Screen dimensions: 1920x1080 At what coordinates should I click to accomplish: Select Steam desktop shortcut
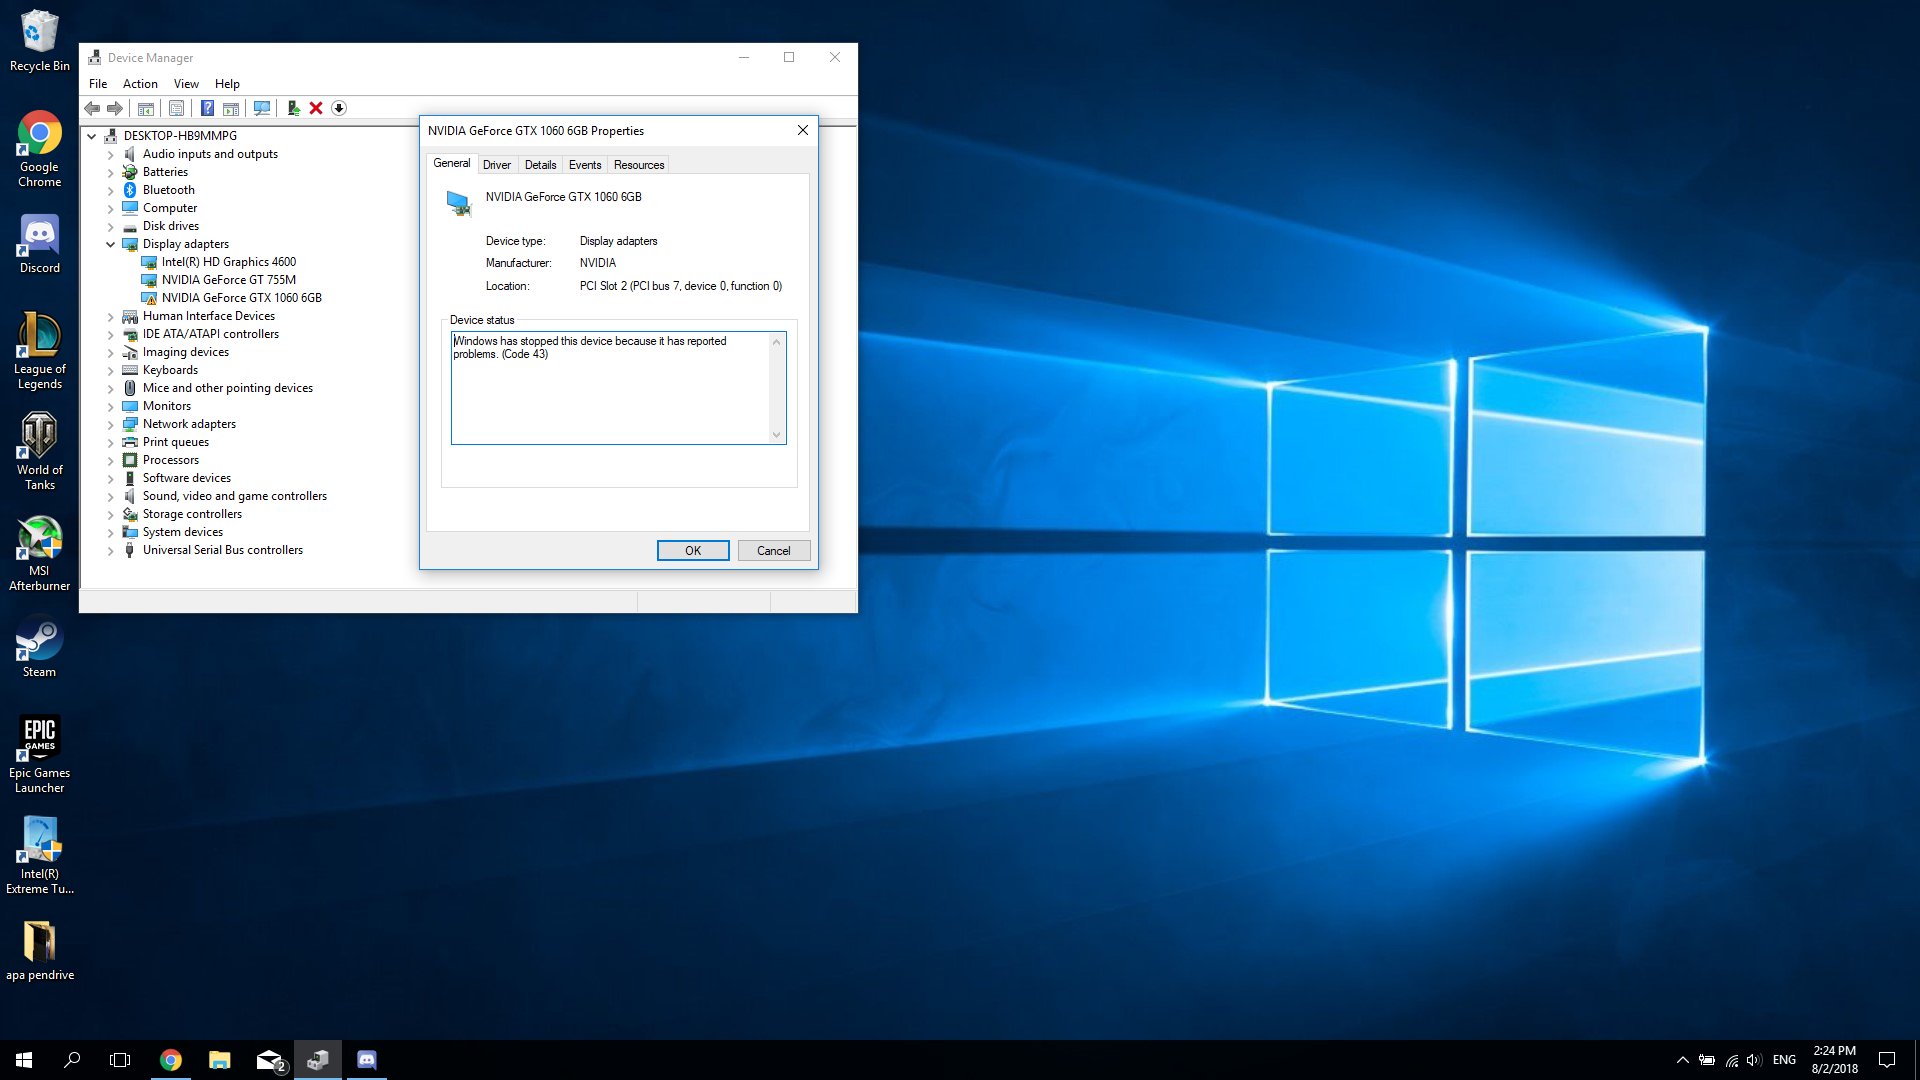pos(39,648)
